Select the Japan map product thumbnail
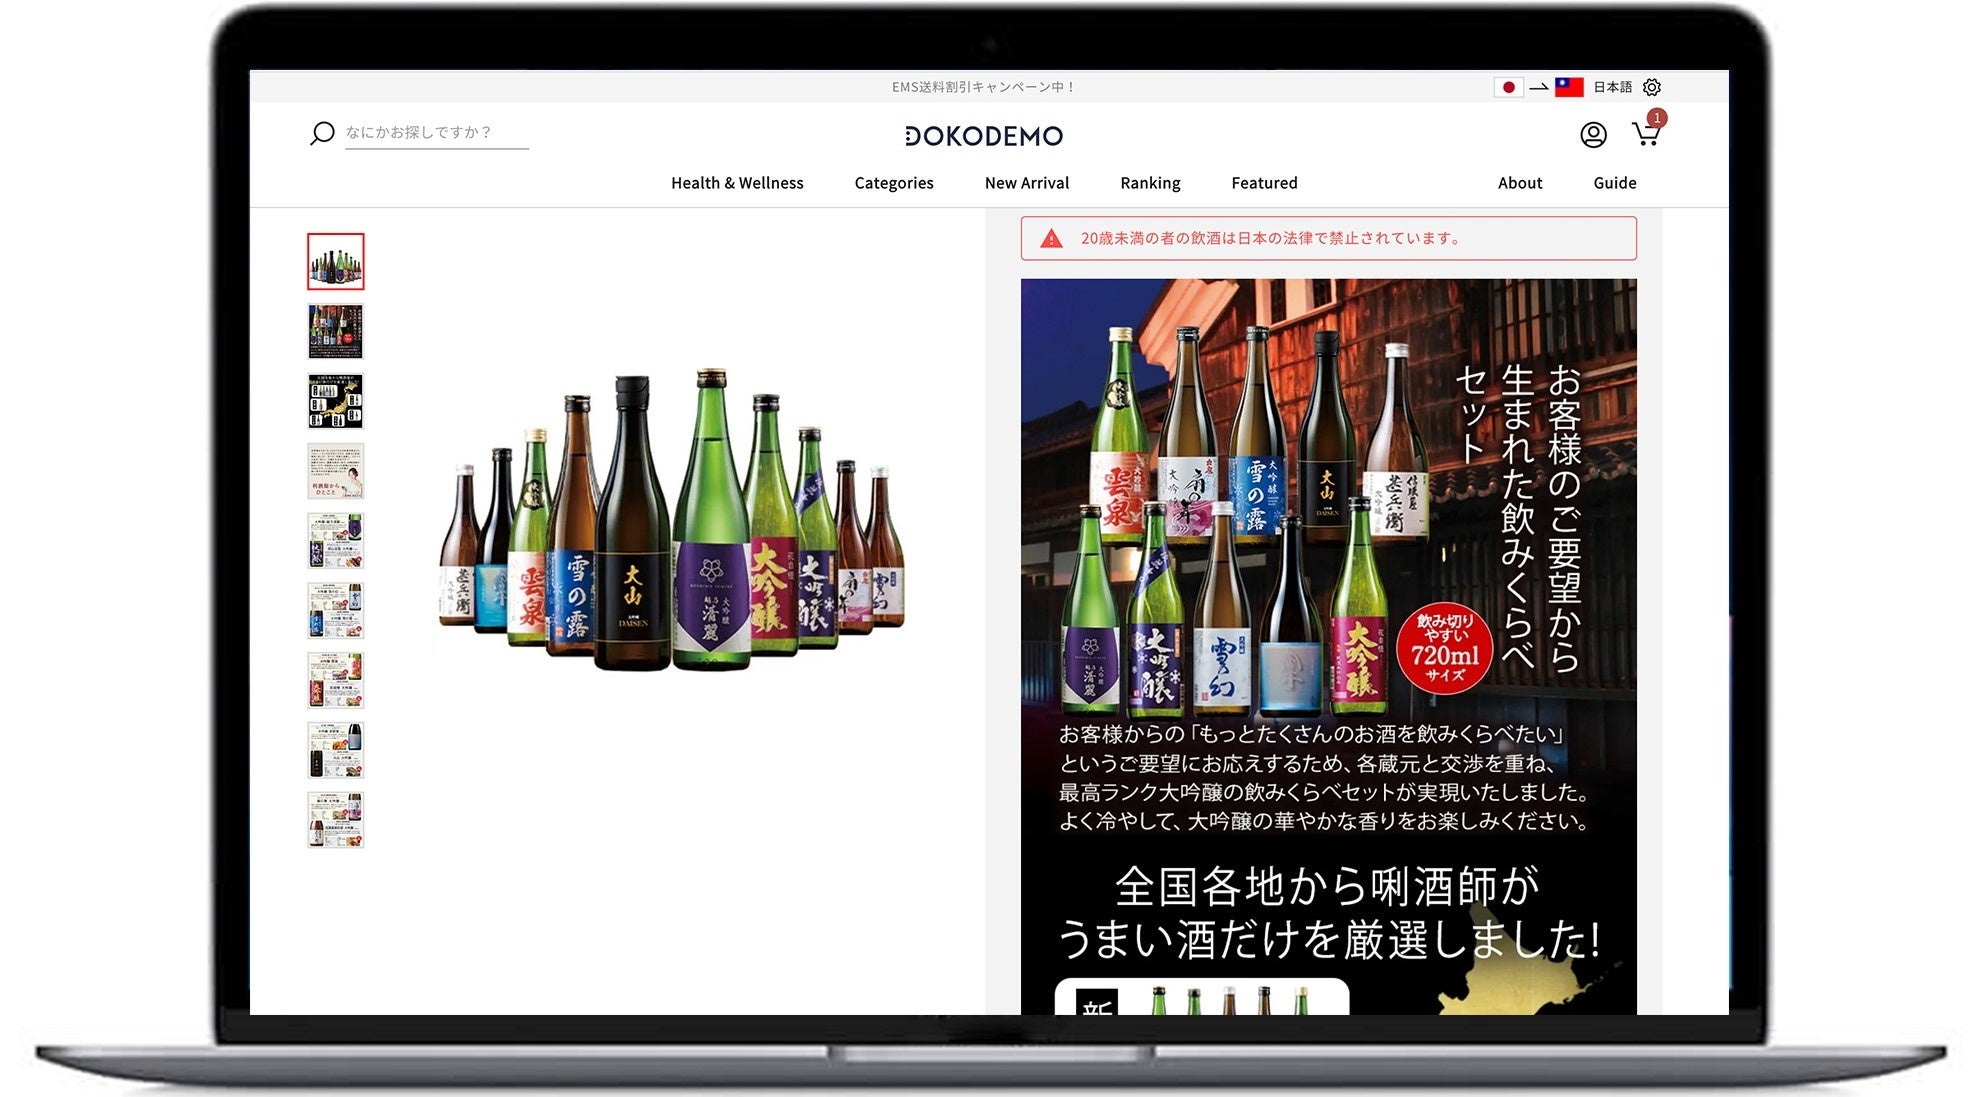 pos(335,401)
